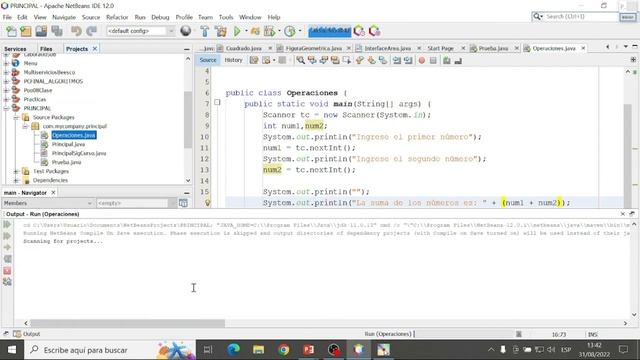The width and height of the screenshot is (640, 360).
Task: Collapse the com.mycompany.principal package node
Action: click(x=25, y=126)
